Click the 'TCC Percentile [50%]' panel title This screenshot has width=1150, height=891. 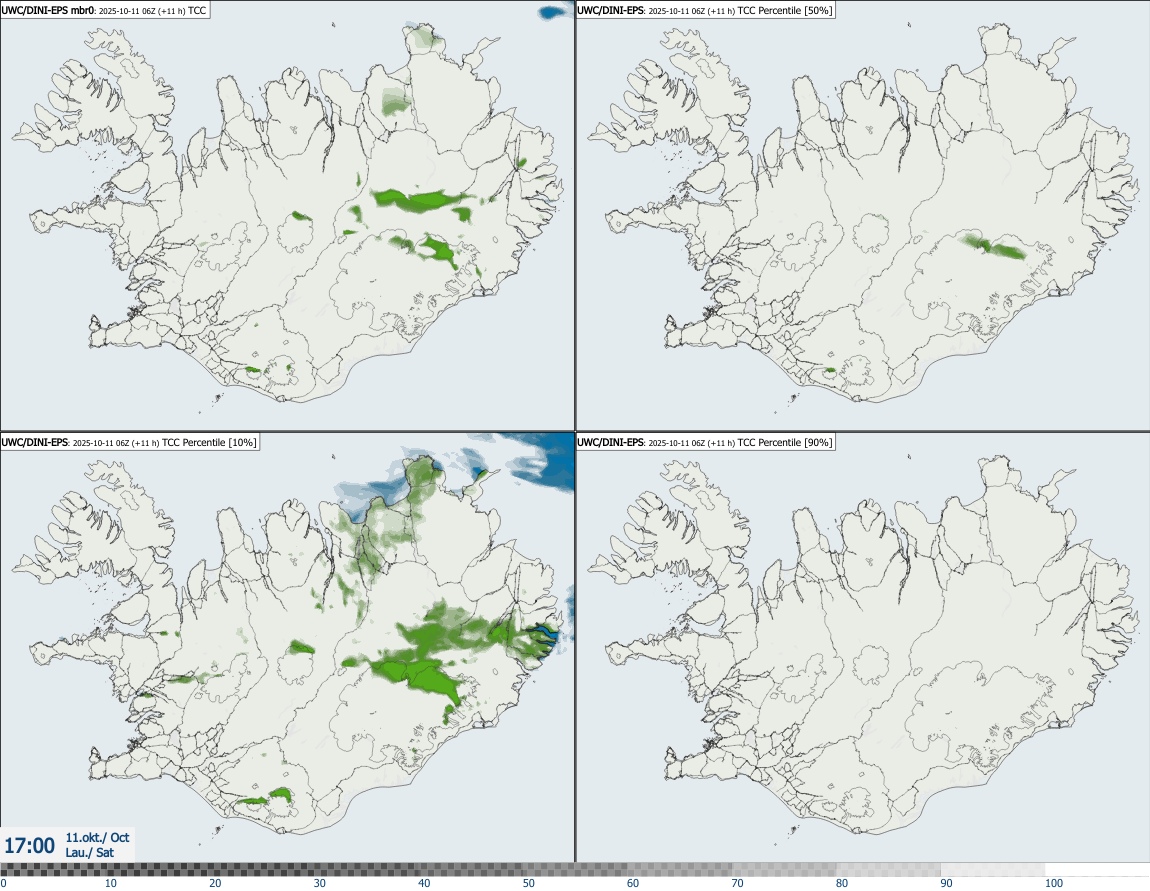coord(705,10)
